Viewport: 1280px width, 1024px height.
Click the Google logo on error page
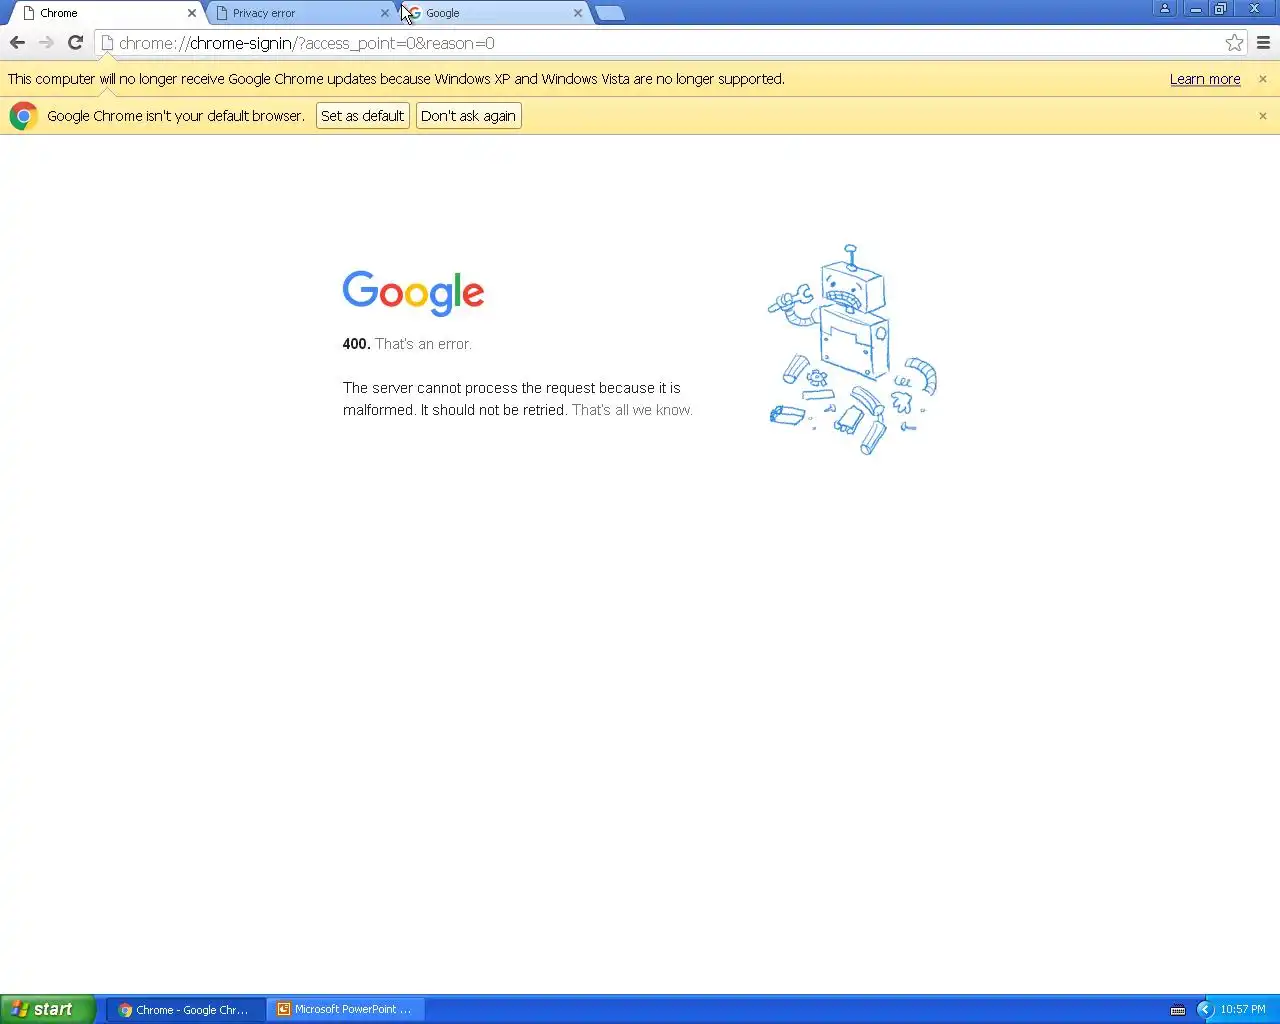coord(413,293)
